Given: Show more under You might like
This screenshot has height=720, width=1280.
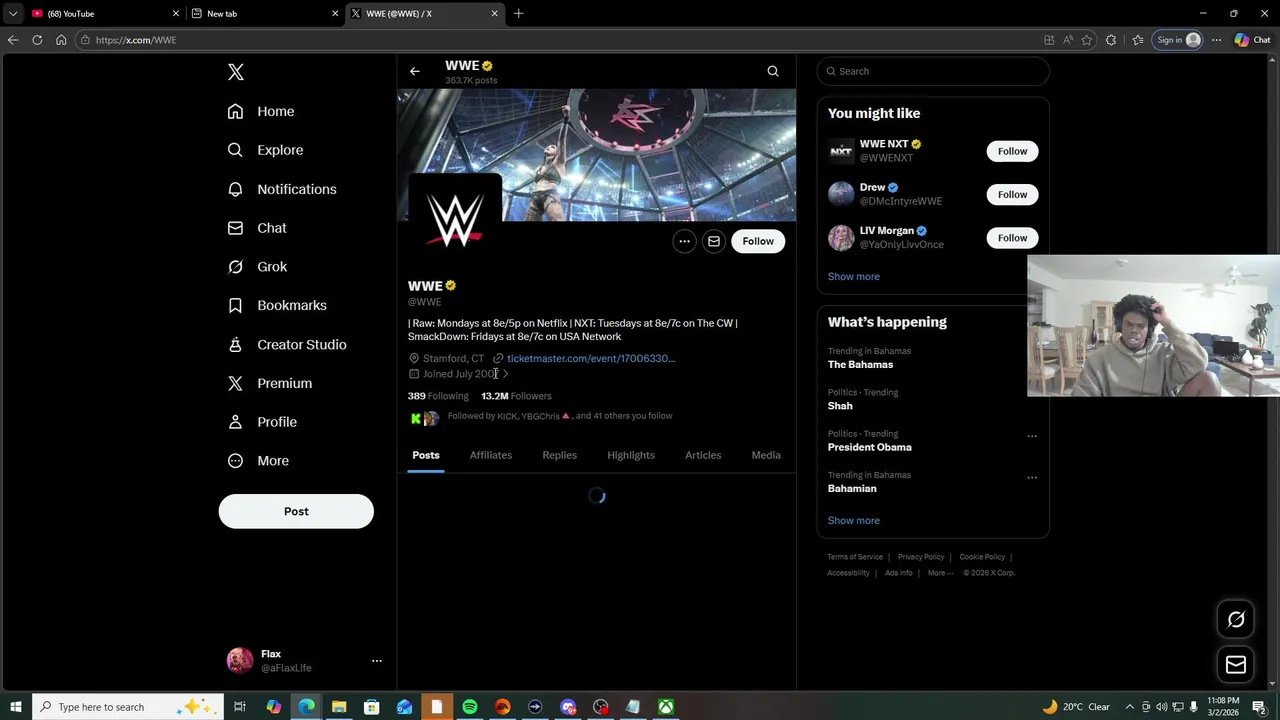Looking at the screenshot, I should point(854,277).
